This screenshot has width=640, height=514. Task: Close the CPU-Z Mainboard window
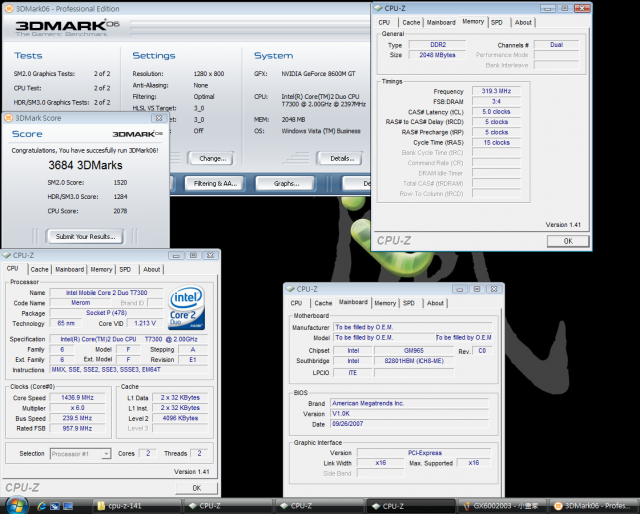coord(494,289)
